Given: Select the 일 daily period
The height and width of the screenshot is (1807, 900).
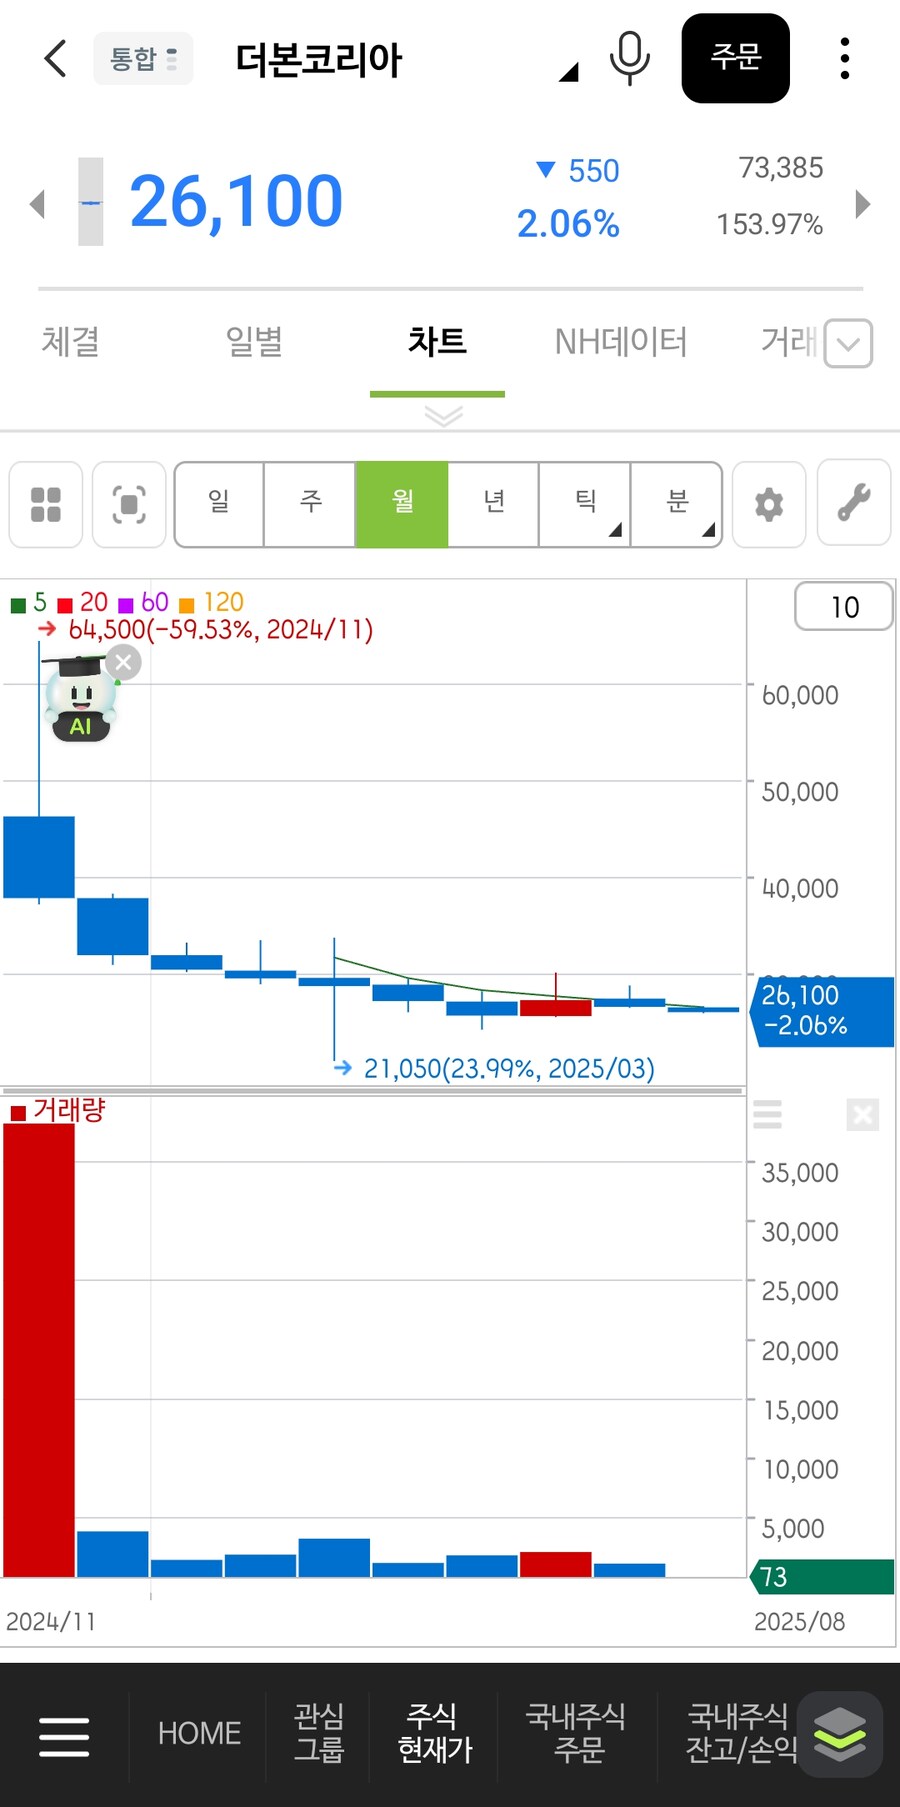Looking at the screenshot, I should coord(219,504).
